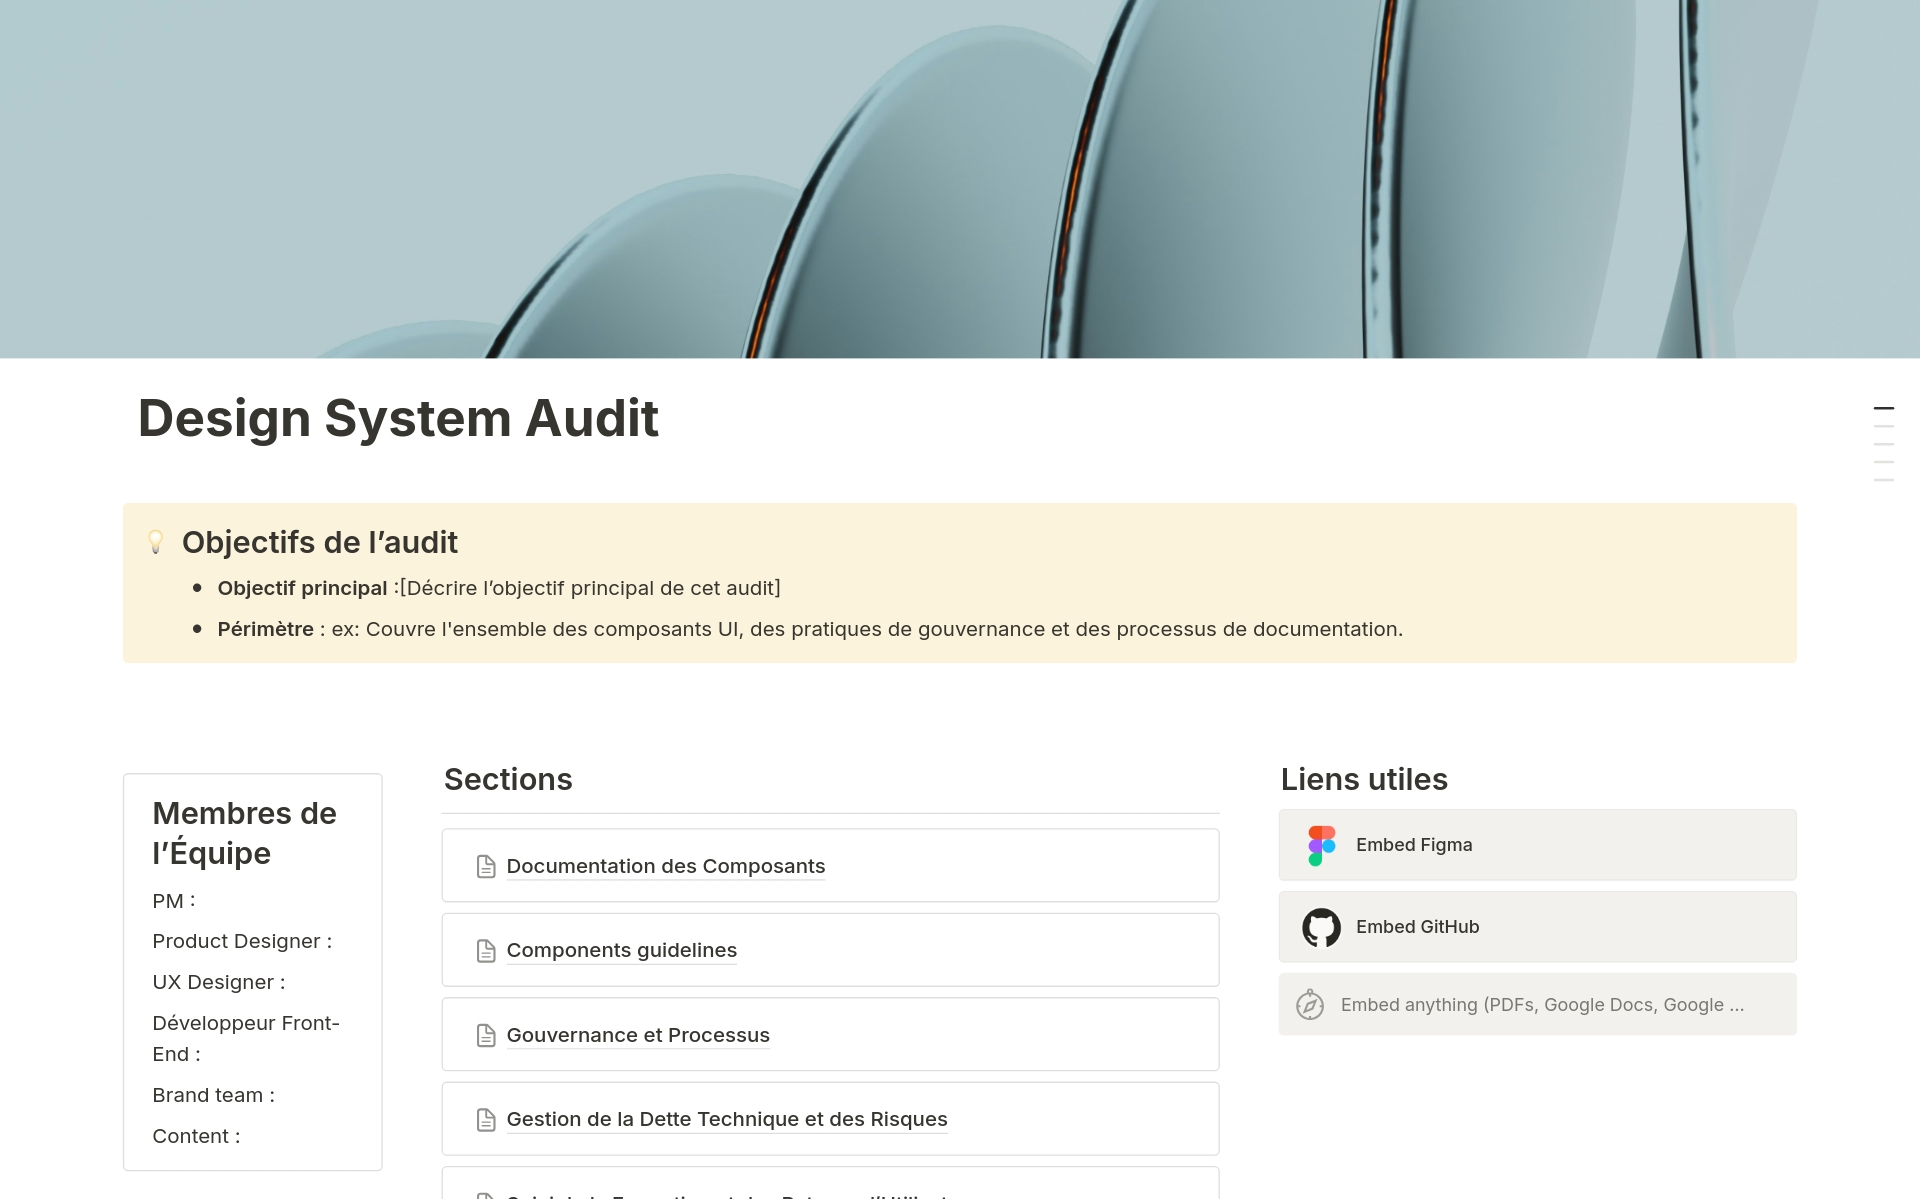Viewport: 1920px width, 1199px height.
Task: Open Gouvernance et Processus page
Action: coord(637,1035)
